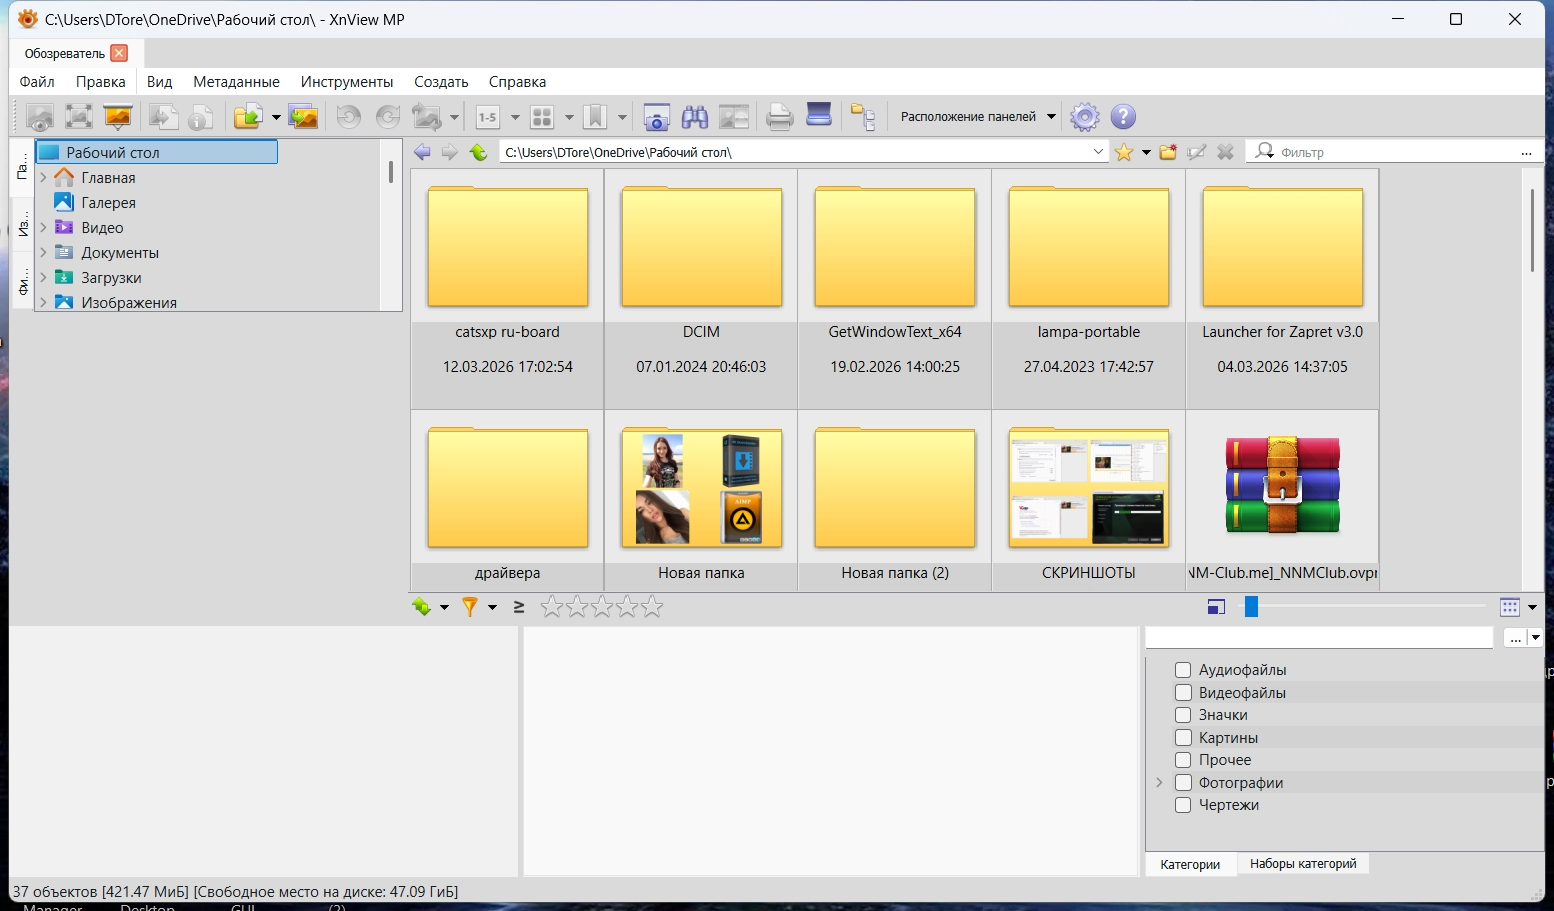The image size is (1554, 911).
Task: Go up one folder with green arrow
Action: 479,152
